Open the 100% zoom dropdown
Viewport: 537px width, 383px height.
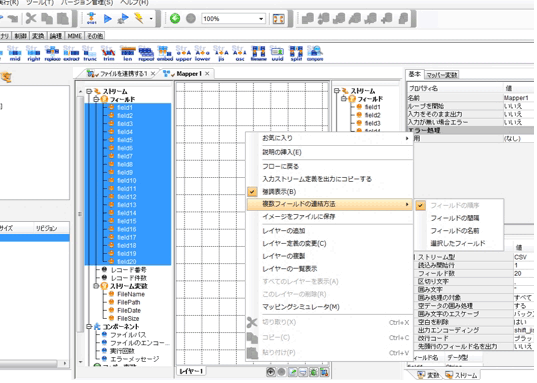pos(261,18)
